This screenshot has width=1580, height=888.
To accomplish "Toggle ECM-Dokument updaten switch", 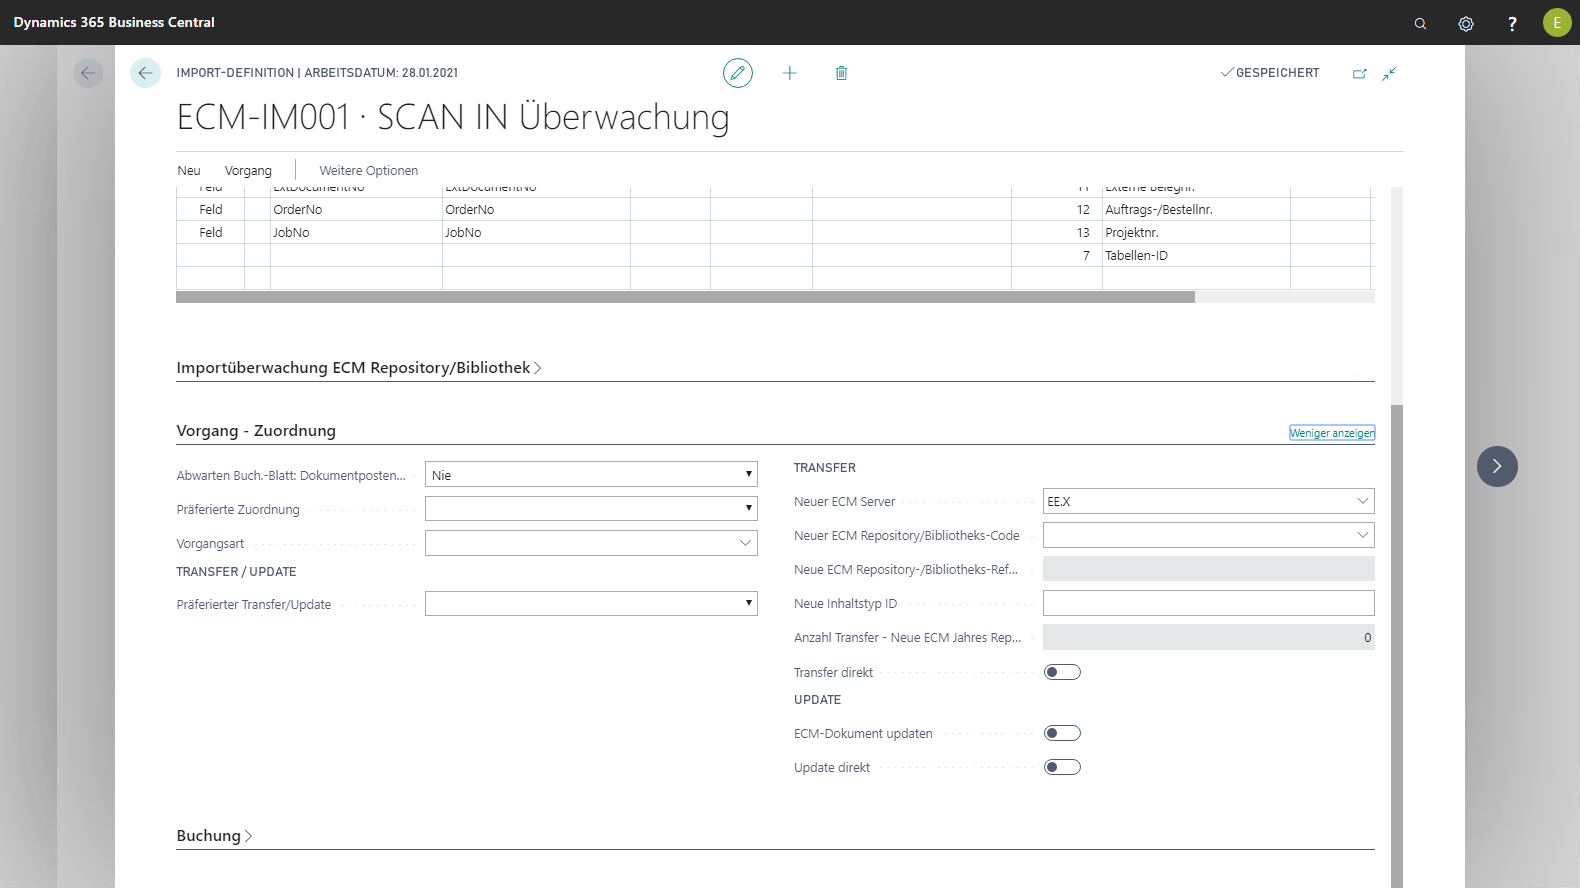I will 1062,733.
